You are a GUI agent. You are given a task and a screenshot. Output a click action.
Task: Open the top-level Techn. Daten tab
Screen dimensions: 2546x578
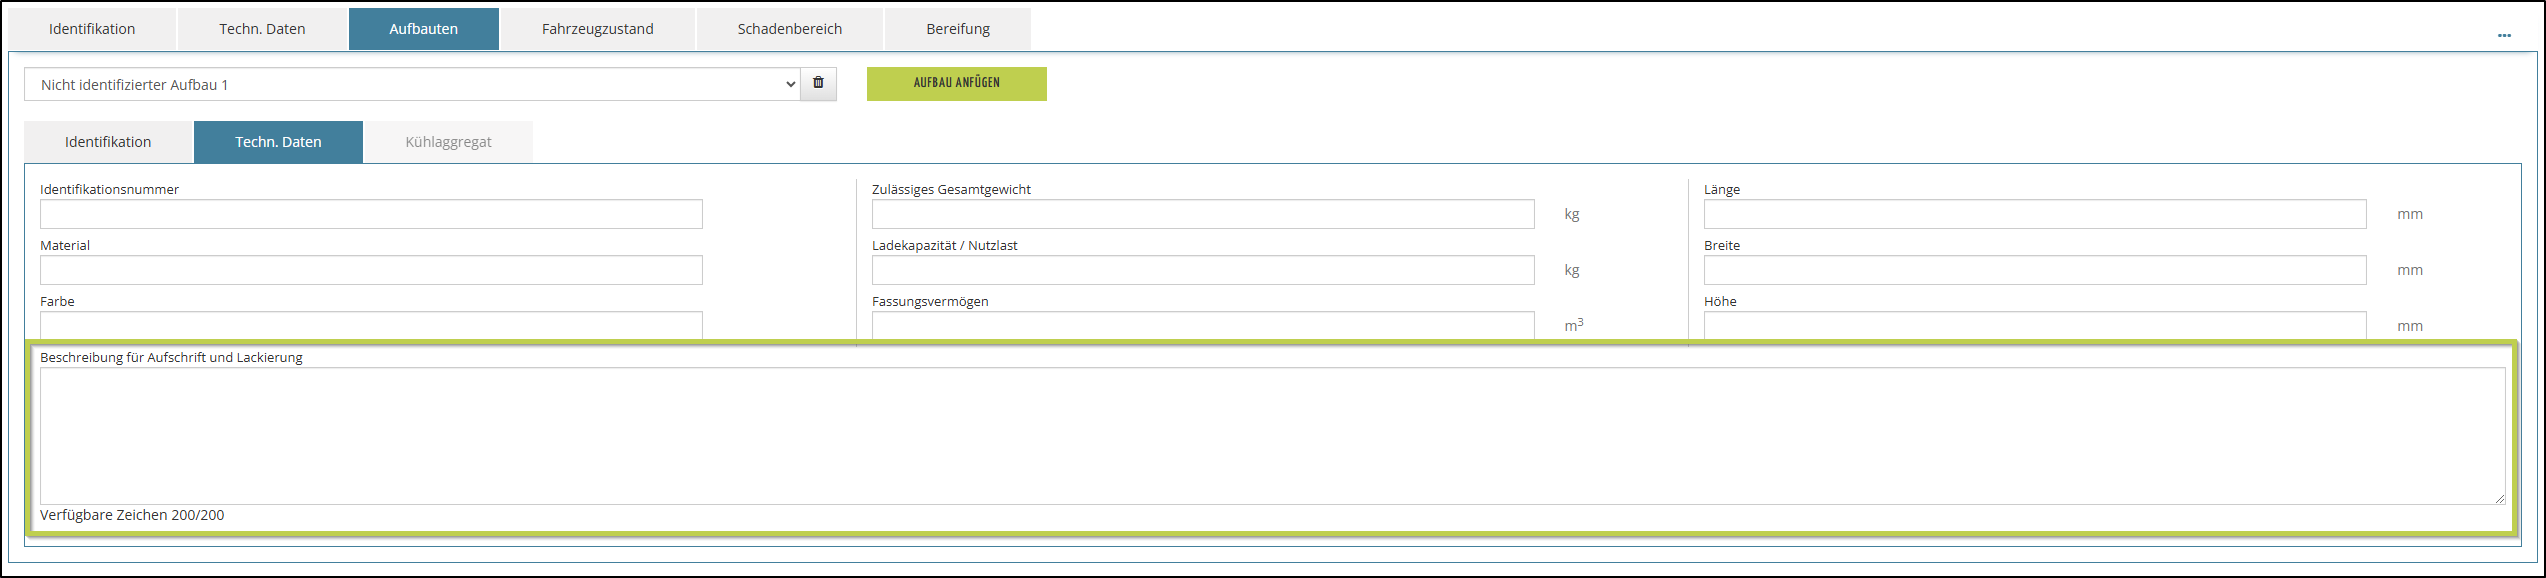pos(262,29)
